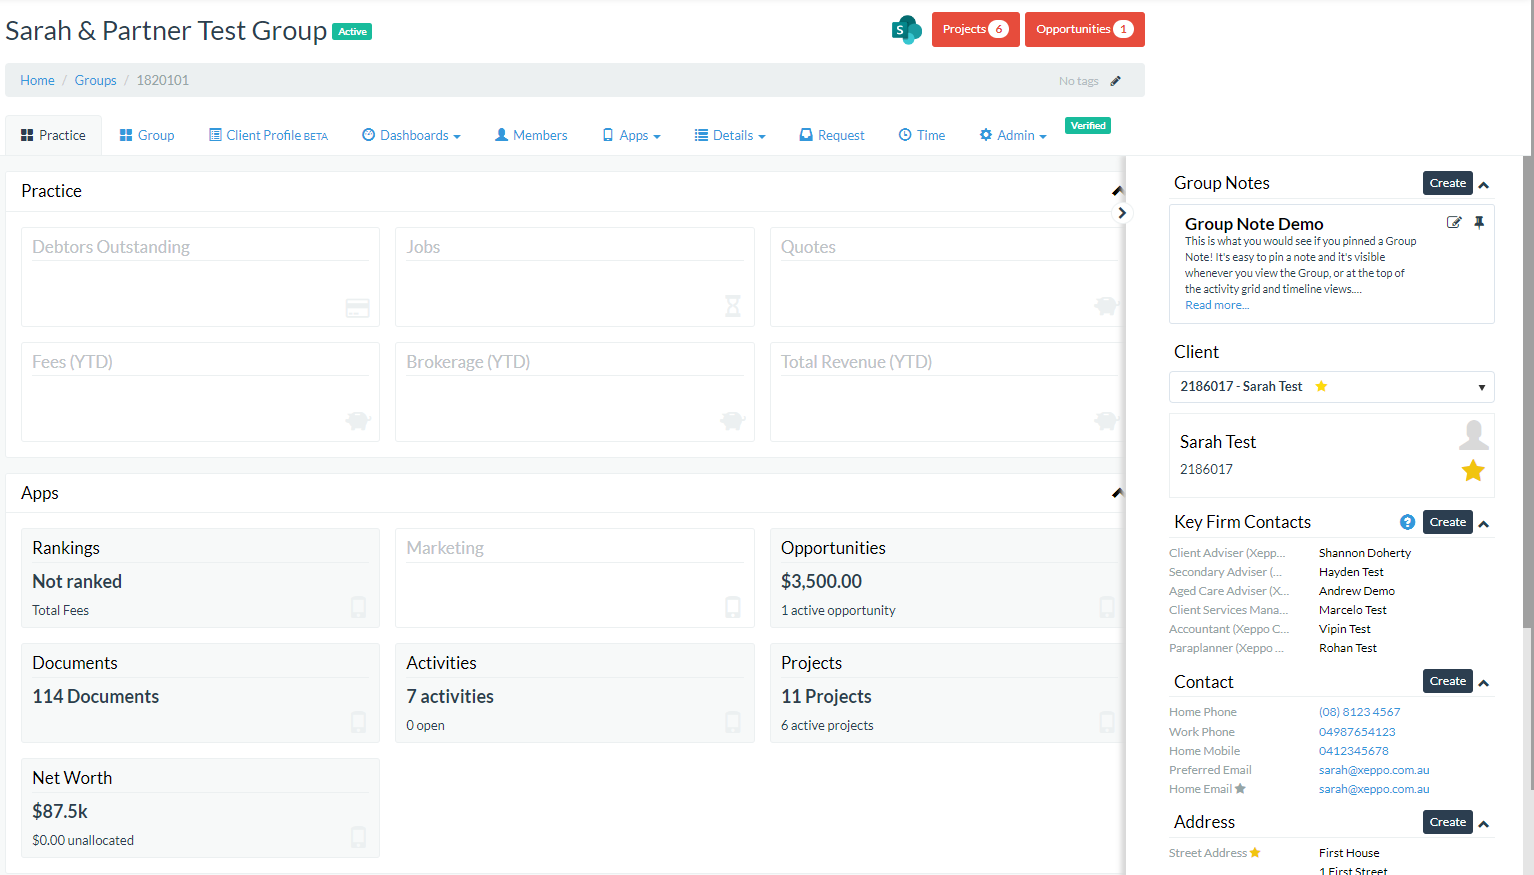Click the Jobs hourglass icon

click(x=733, y=306)
